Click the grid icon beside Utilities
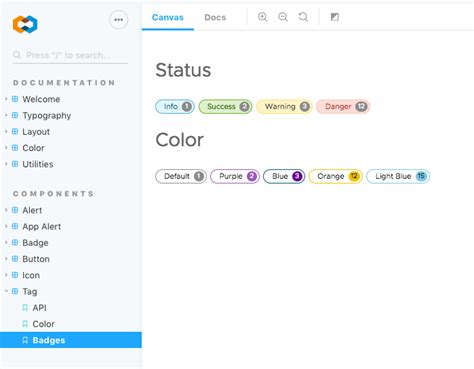 click(x=15, y=164)
